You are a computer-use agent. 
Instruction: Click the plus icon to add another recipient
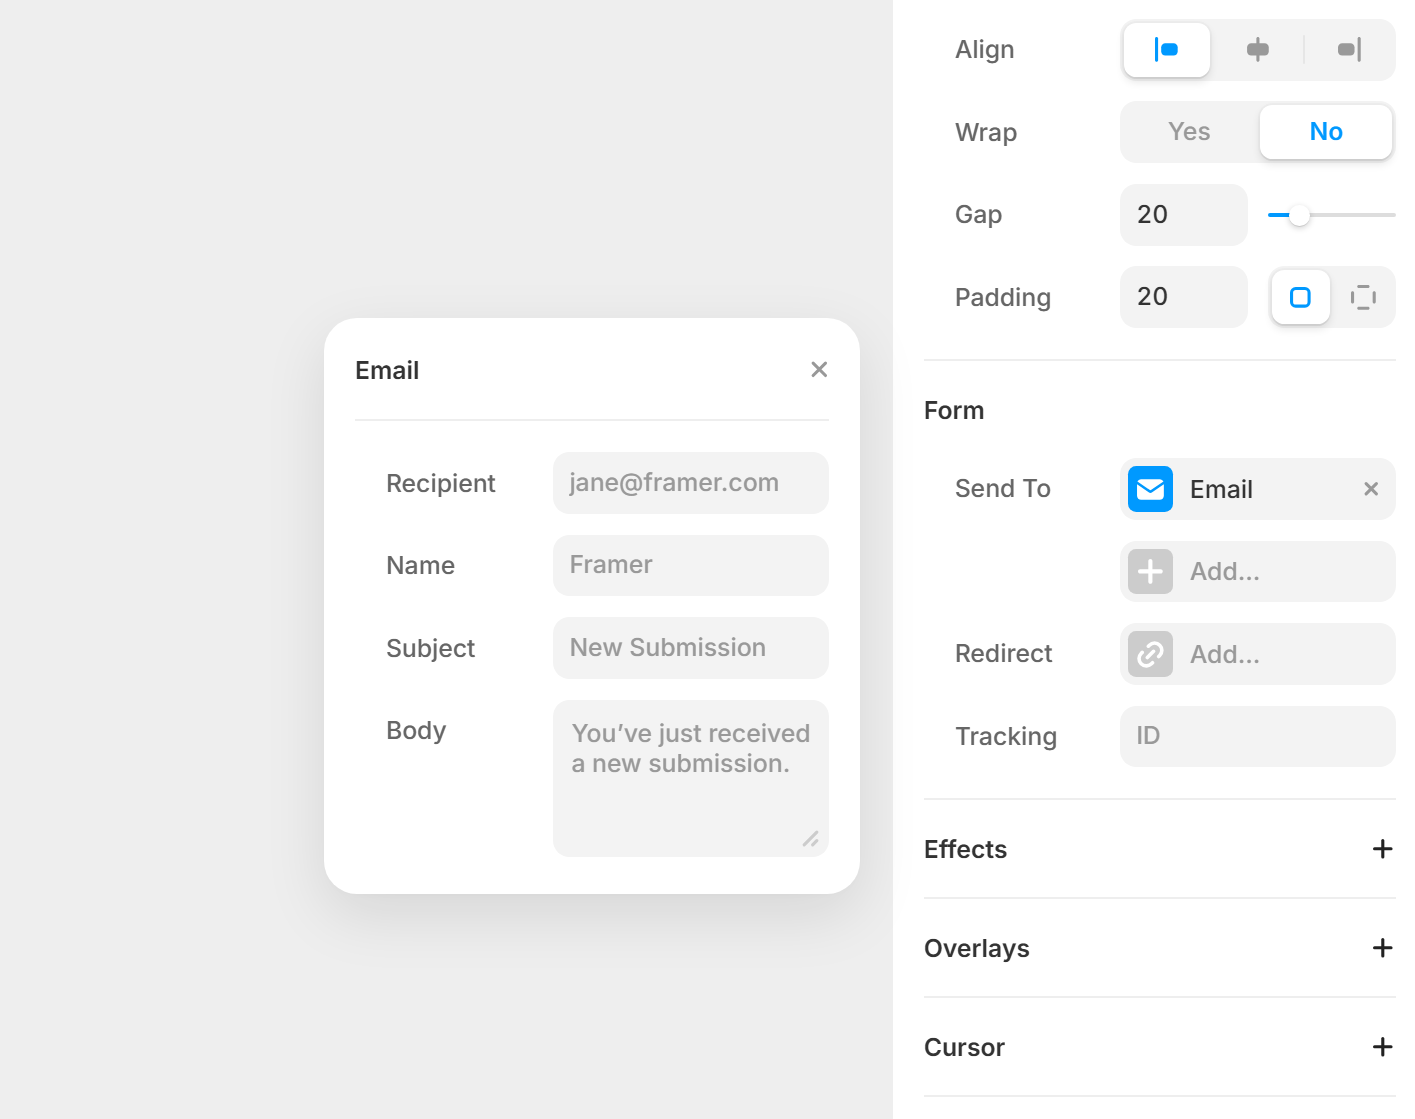pos(1150,571)
